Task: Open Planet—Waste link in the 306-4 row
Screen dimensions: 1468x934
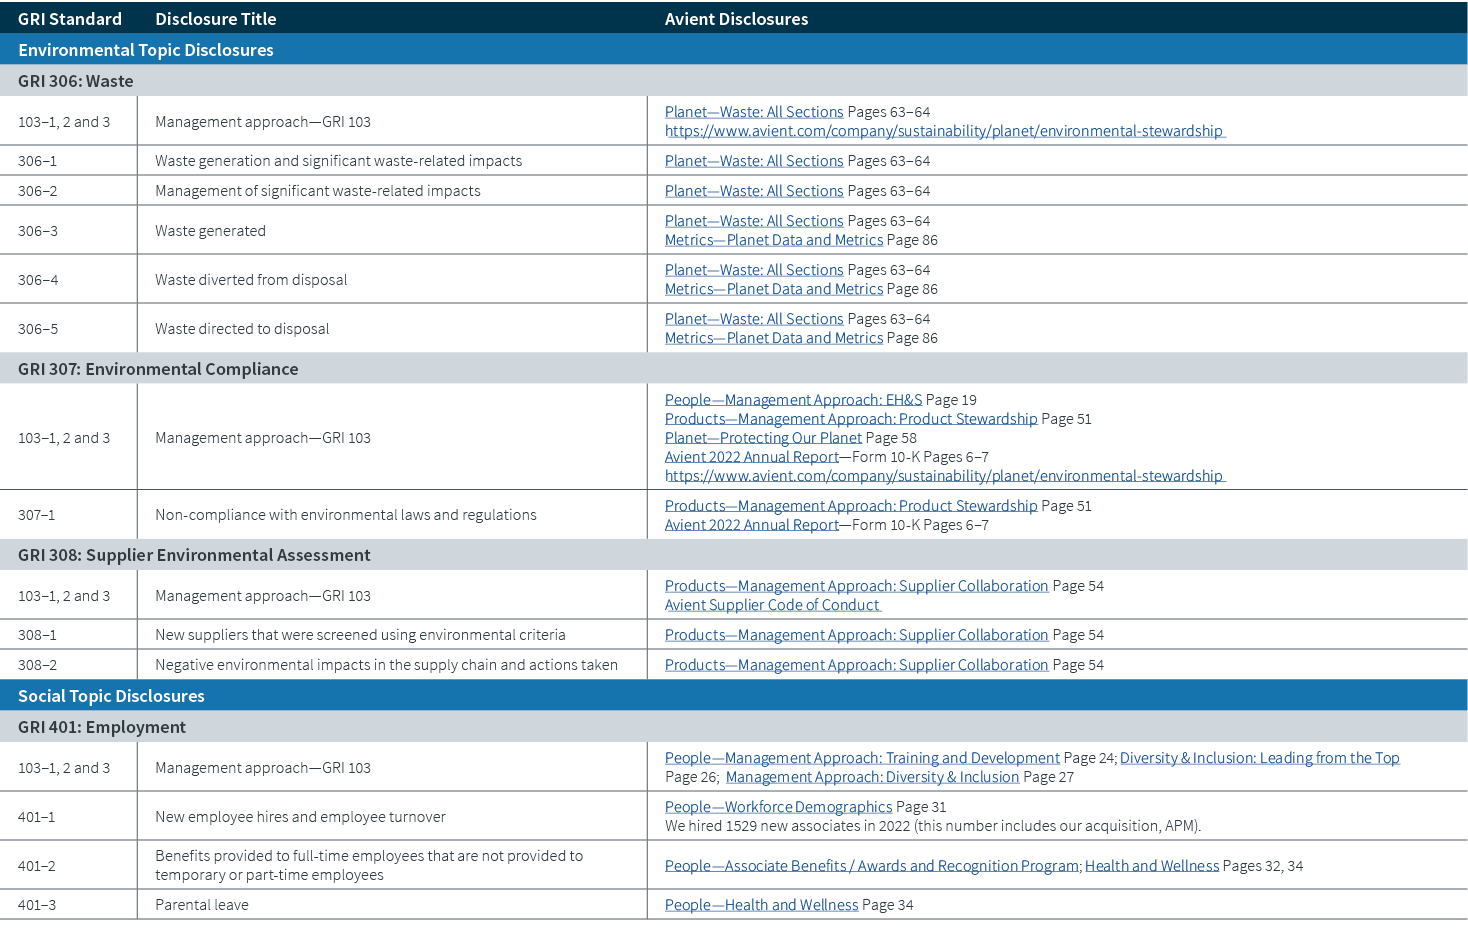Action: tap(754, 269)
